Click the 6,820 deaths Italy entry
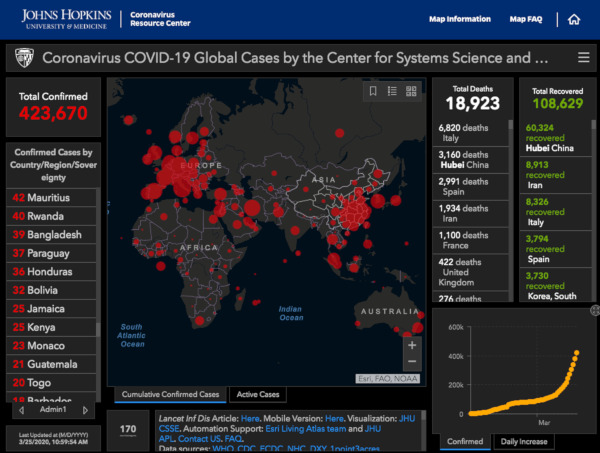Image resolution: width=600 pixels, height=453 pixels. (x=470, y=133)
